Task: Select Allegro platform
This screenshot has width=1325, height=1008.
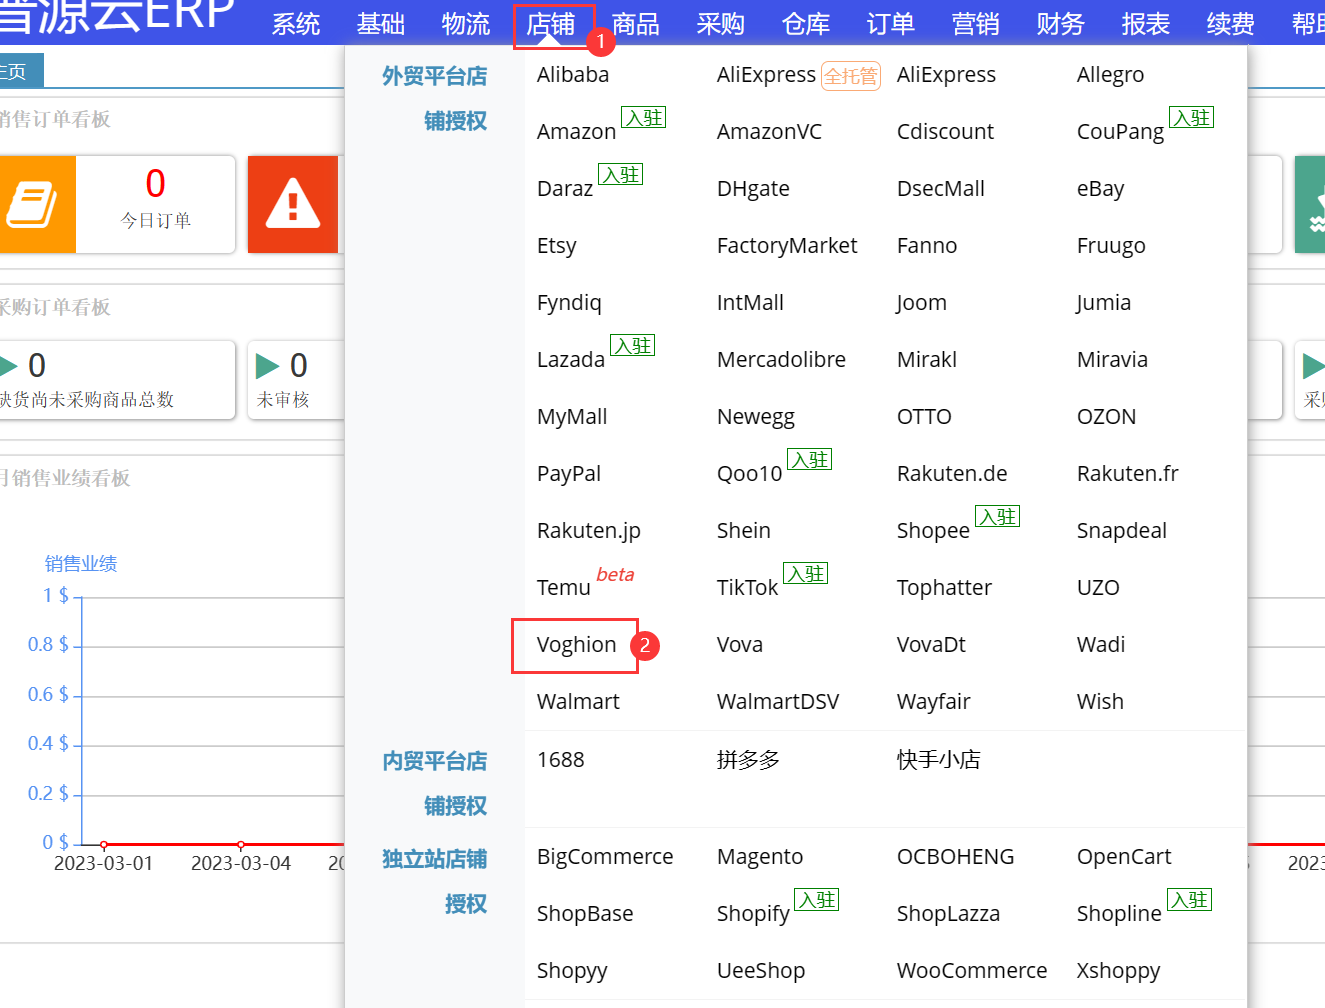Action: pos(1110,75)
